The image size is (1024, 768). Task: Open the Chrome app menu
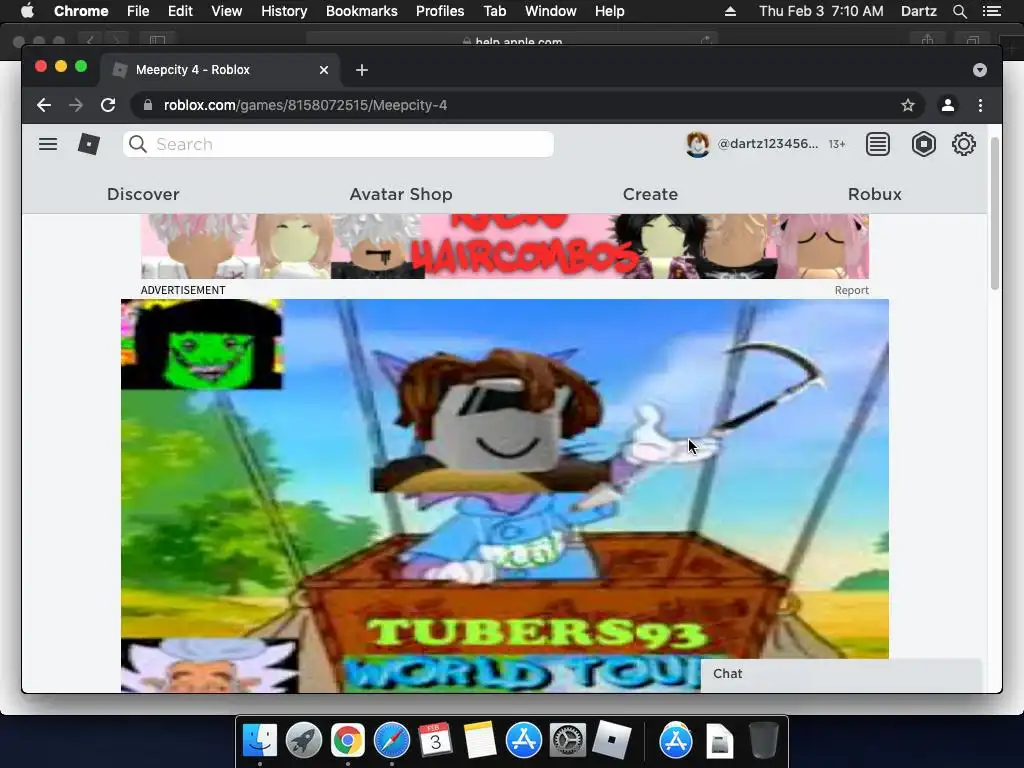81,11
